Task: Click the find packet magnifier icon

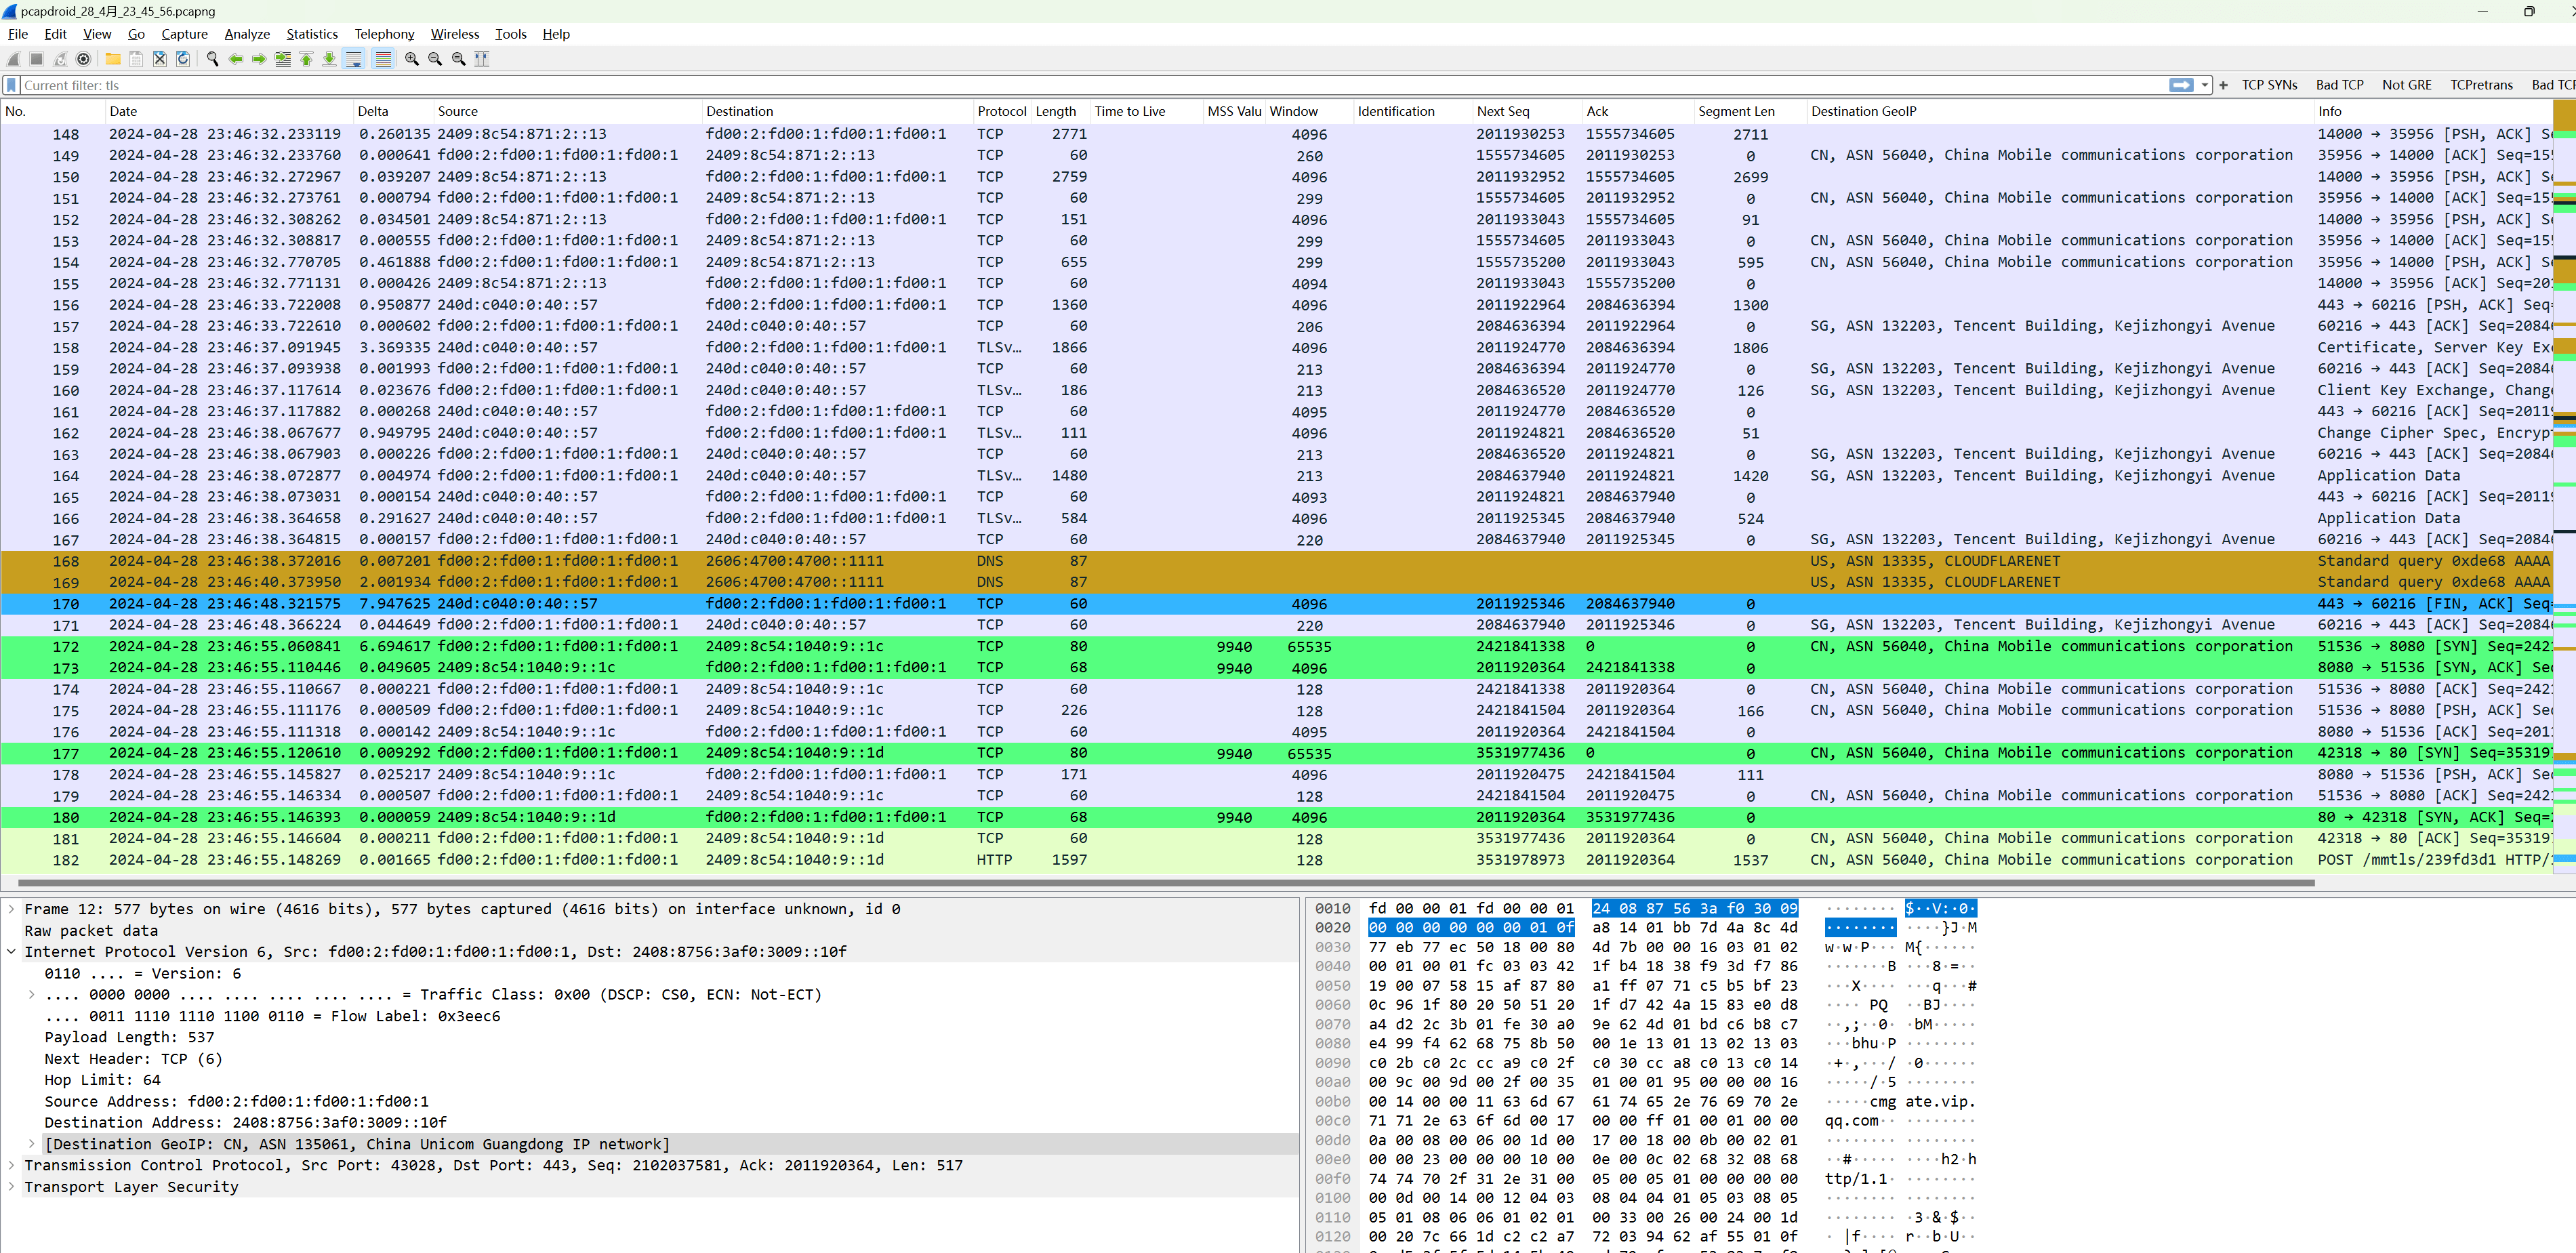Action: pos(212,59)
